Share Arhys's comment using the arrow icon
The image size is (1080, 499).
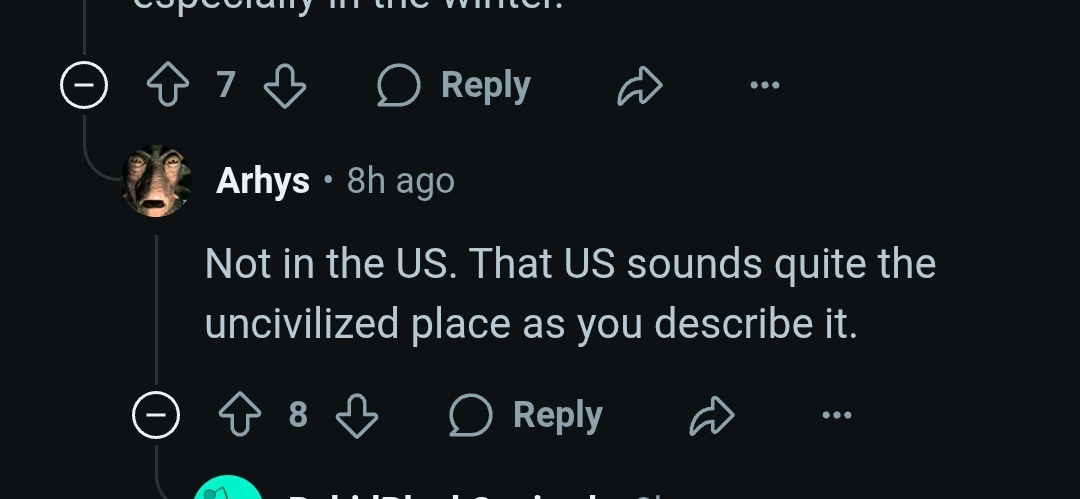coord(712,415)
